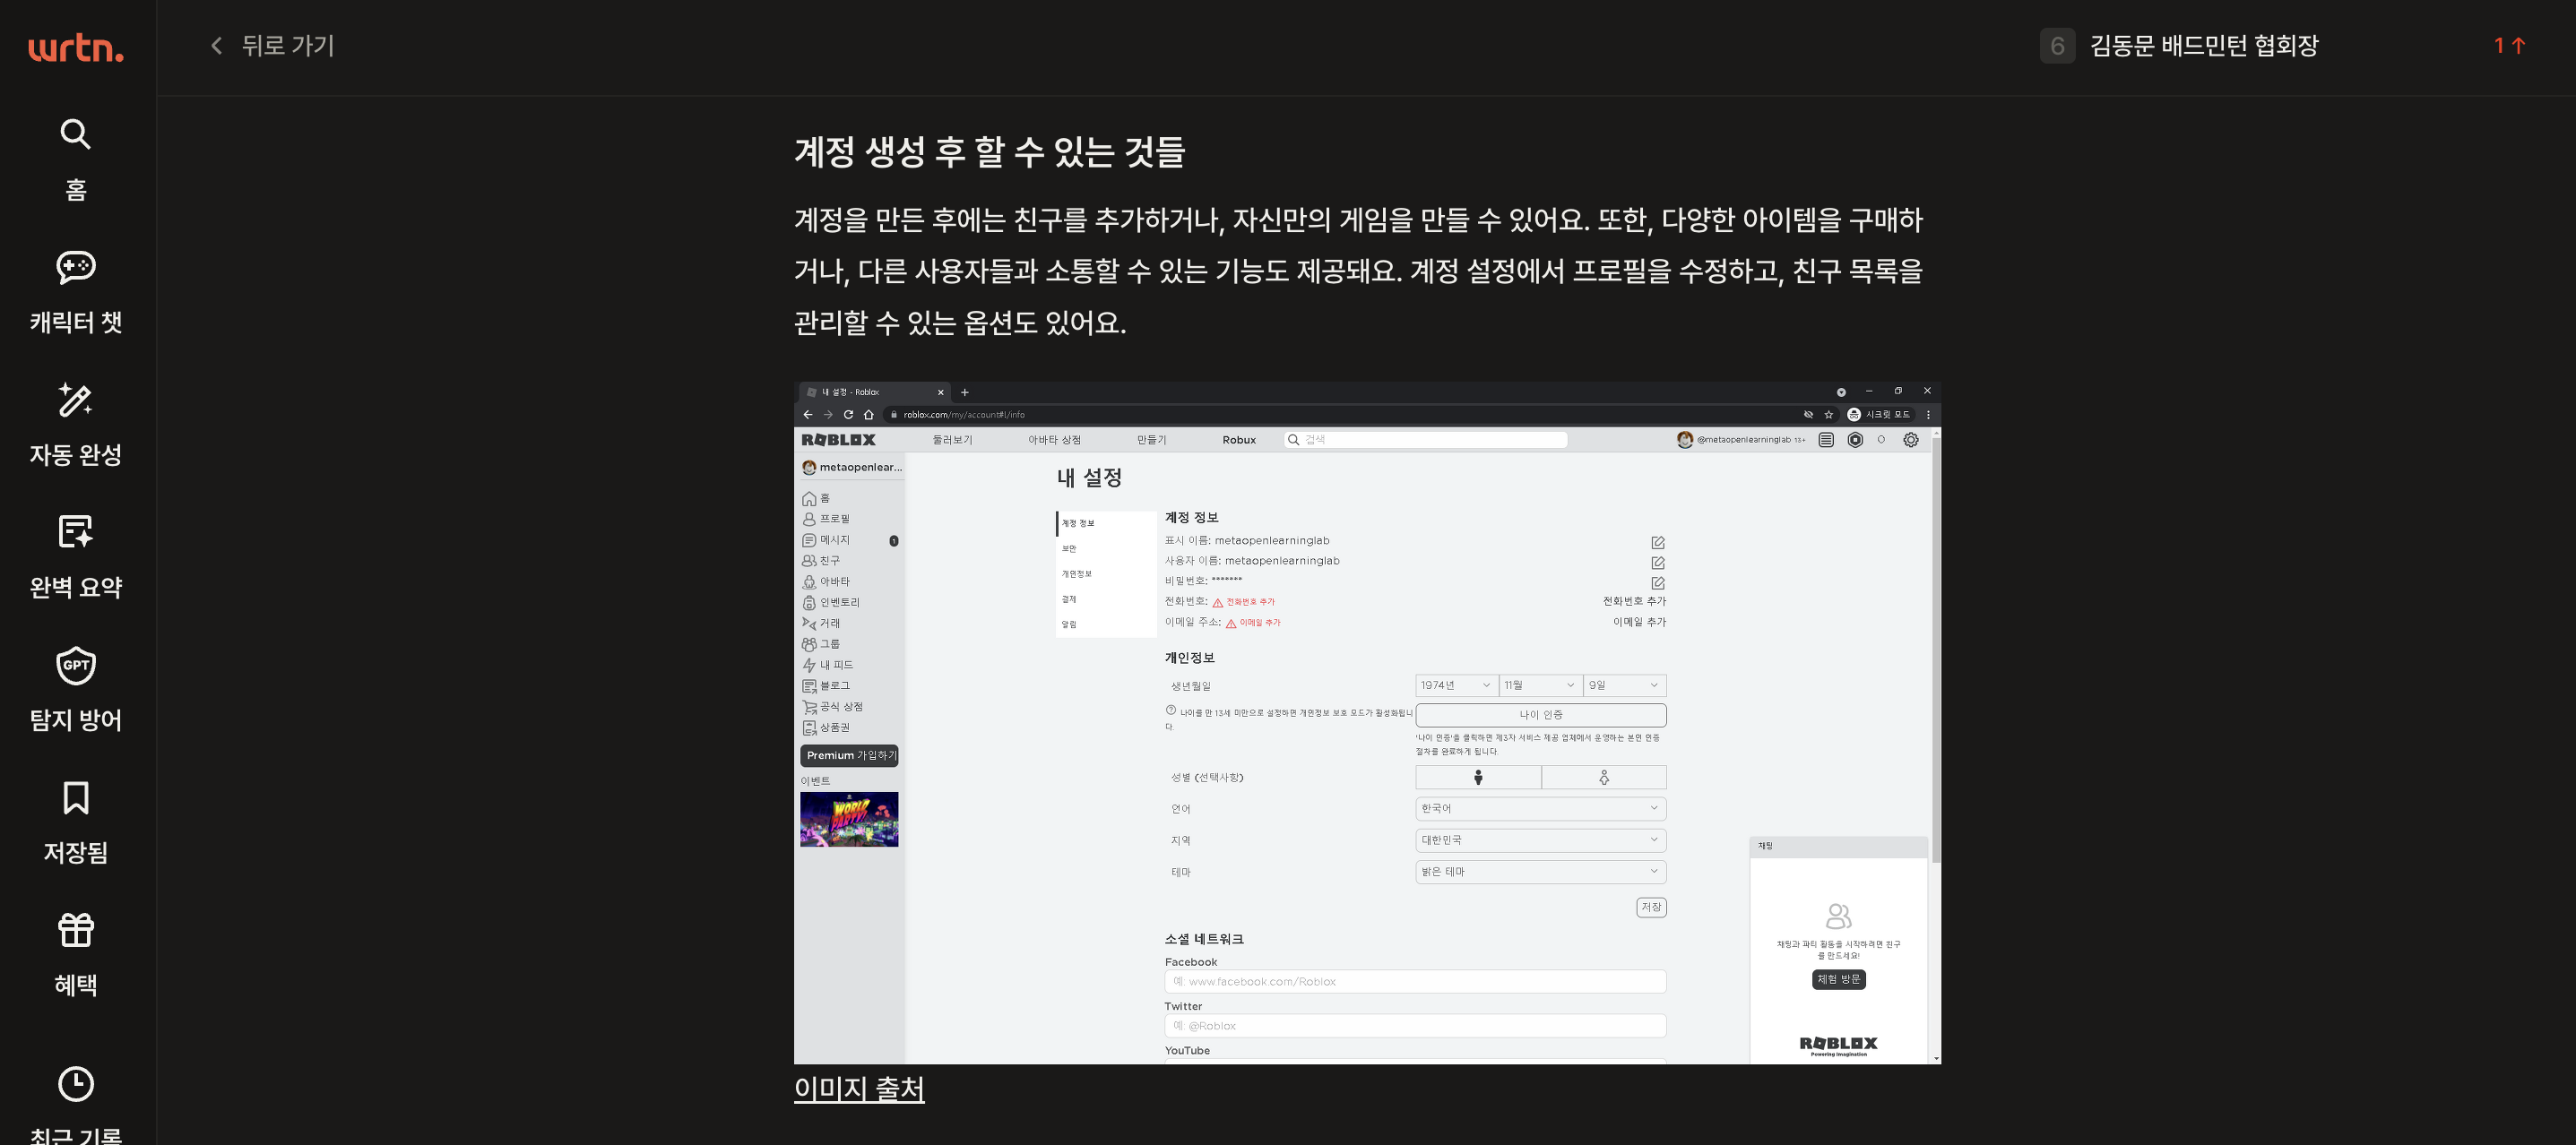Open the 홈 search icon in sidebar

point(76,134)
